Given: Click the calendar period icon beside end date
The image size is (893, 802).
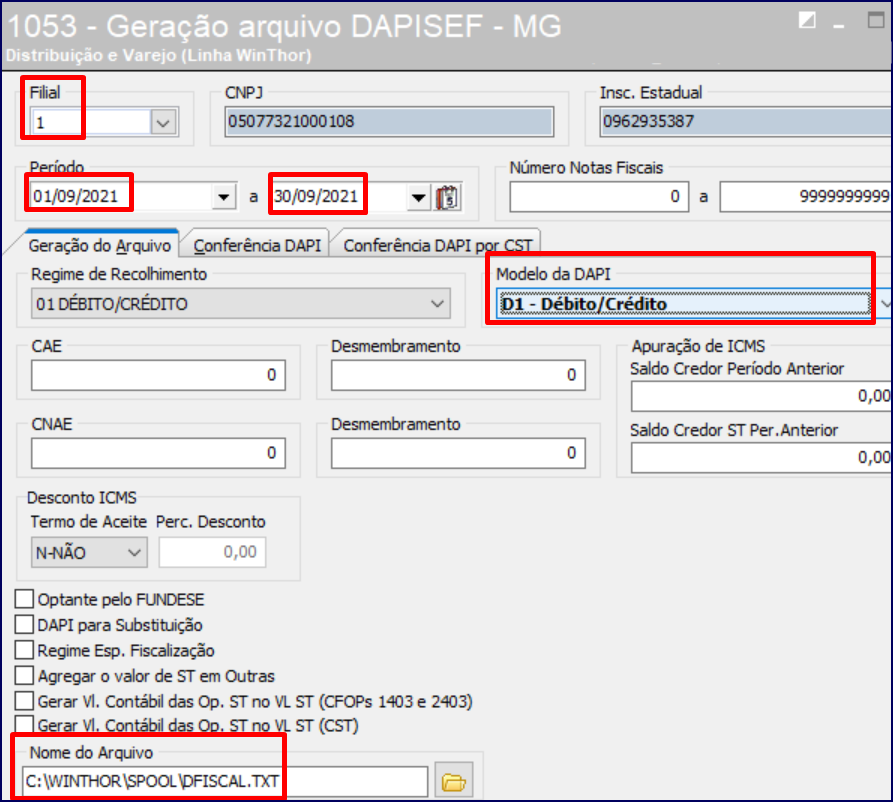Looking at the screenshot, I should 447,197.
